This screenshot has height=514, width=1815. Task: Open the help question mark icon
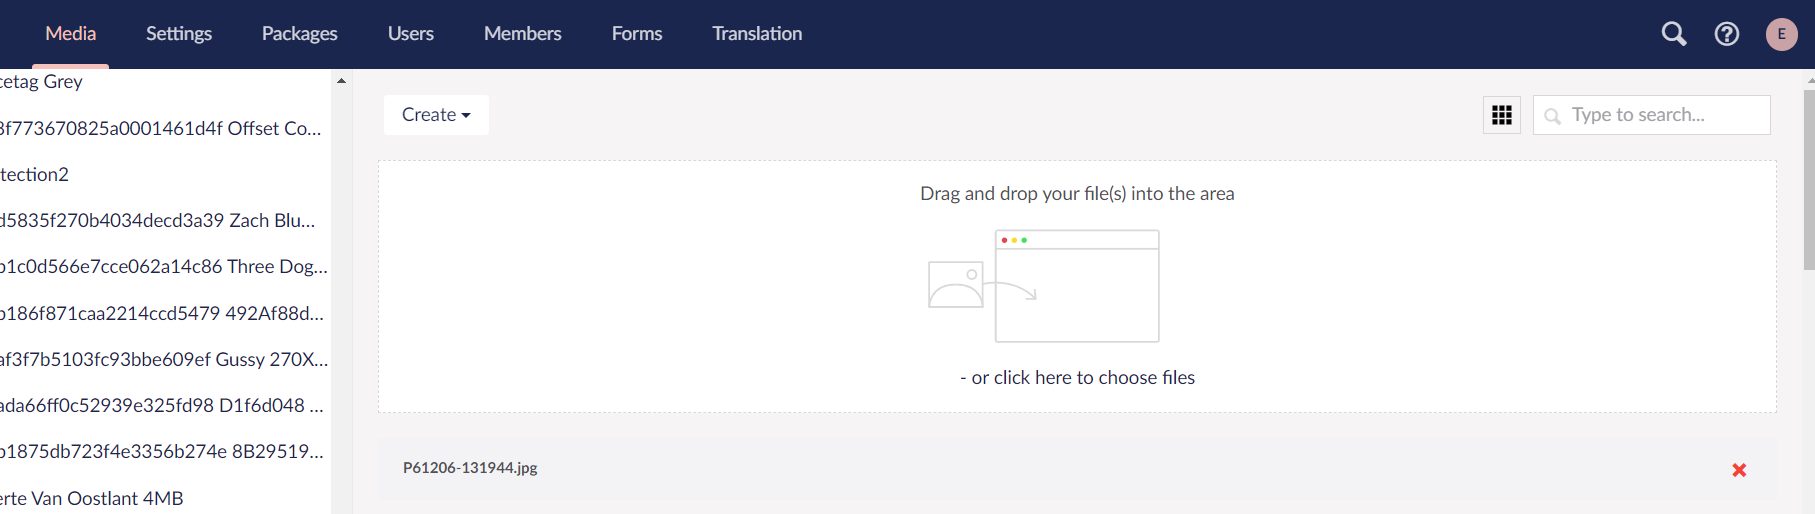coord(1726,34)
